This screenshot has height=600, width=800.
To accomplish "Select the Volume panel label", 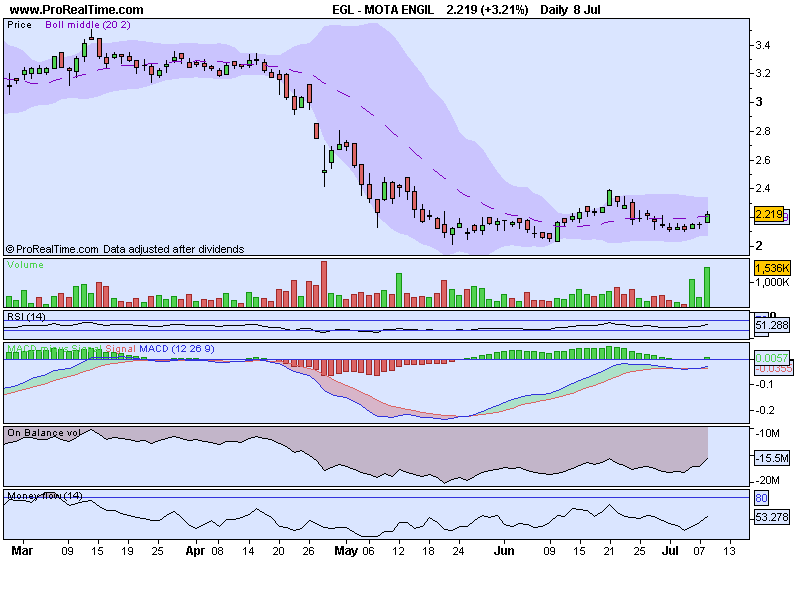I will (x=26, y=265).
